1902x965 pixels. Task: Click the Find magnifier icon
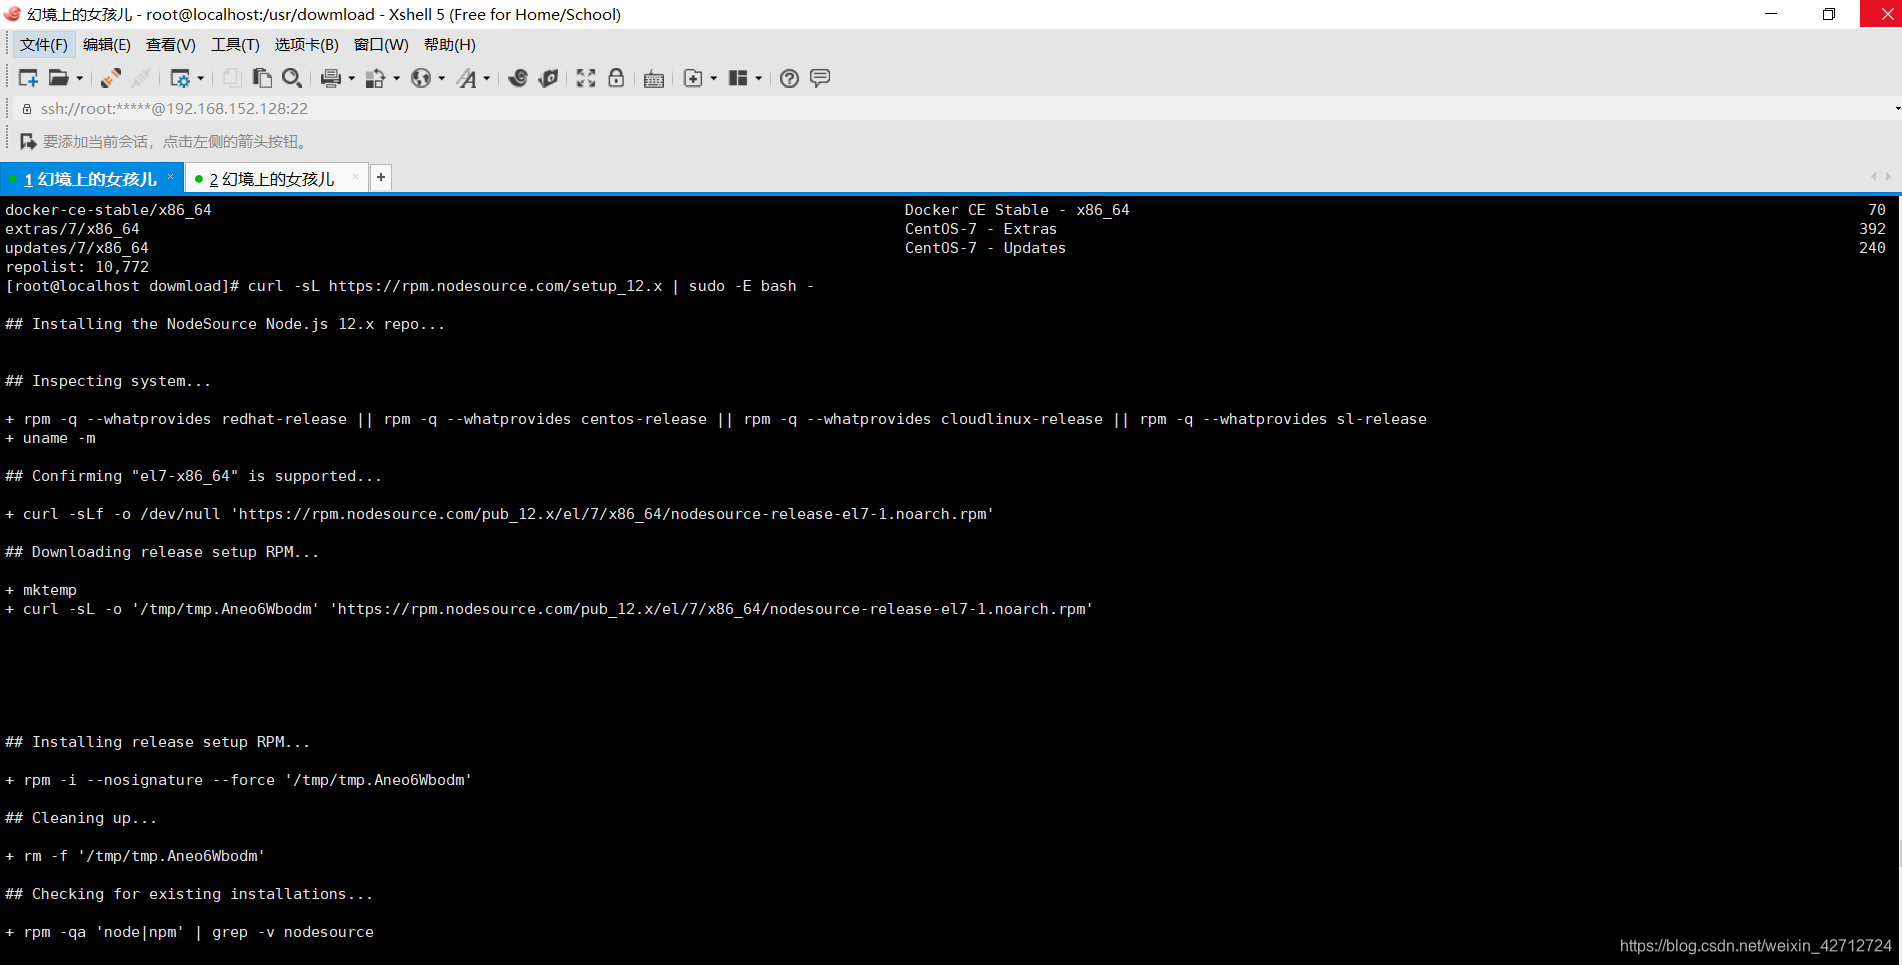[292, 78]
